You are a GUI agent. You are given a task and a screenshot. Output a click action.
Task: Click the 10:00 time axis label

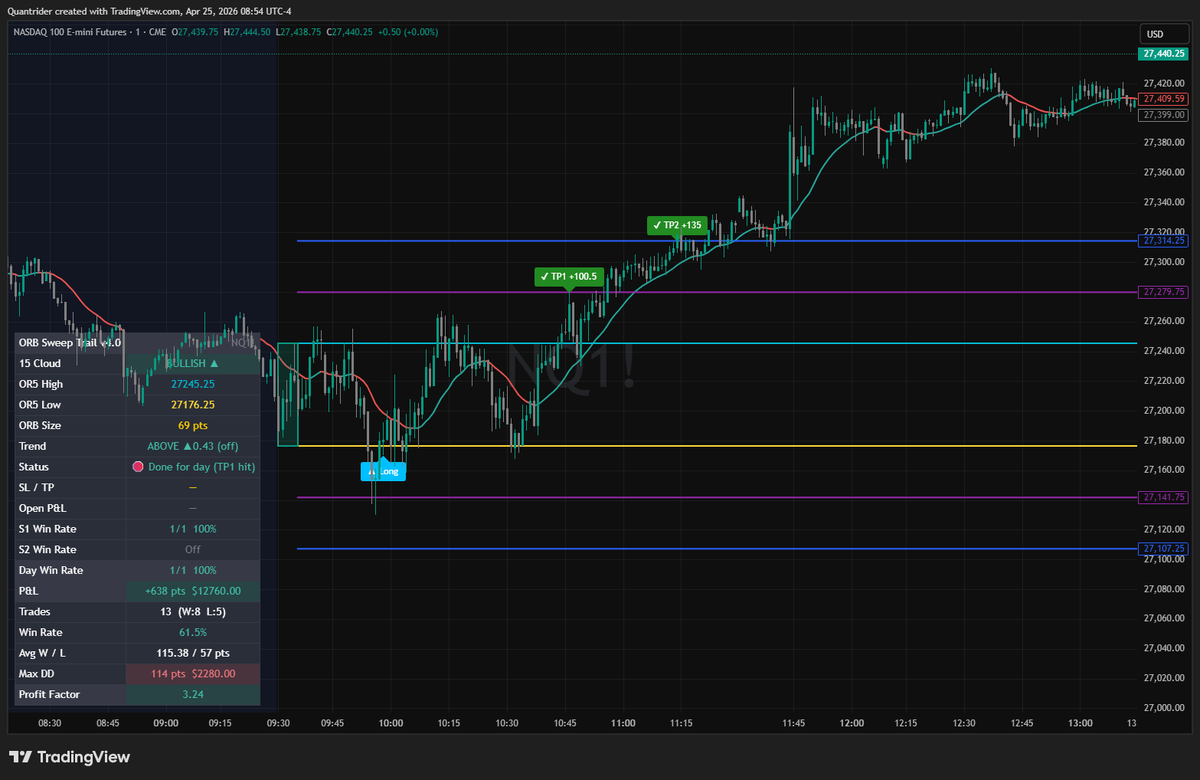391,723
